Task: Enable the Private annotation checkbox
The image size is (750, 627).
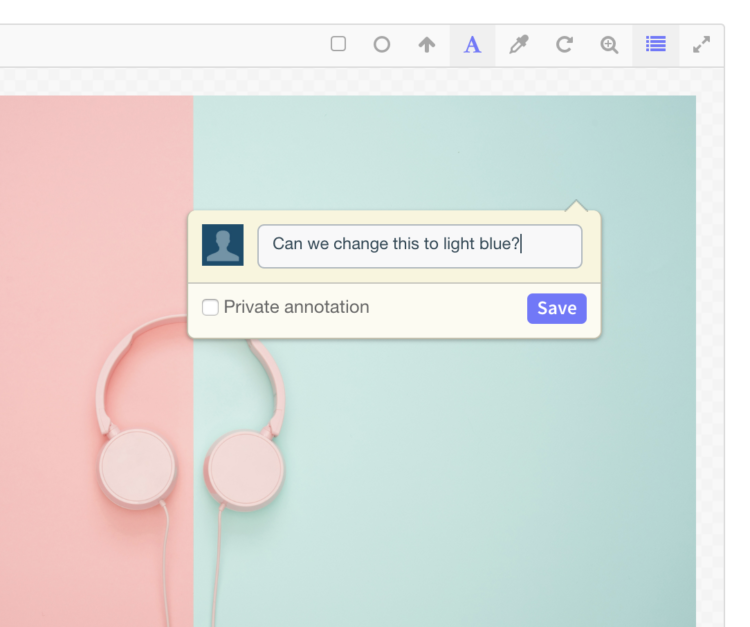Action: (x=210, y=308)
